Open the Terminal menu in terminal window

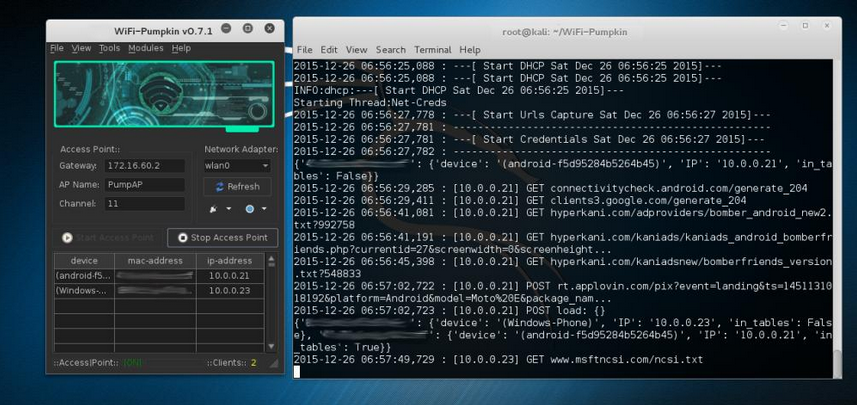click(x=432, y=49)
